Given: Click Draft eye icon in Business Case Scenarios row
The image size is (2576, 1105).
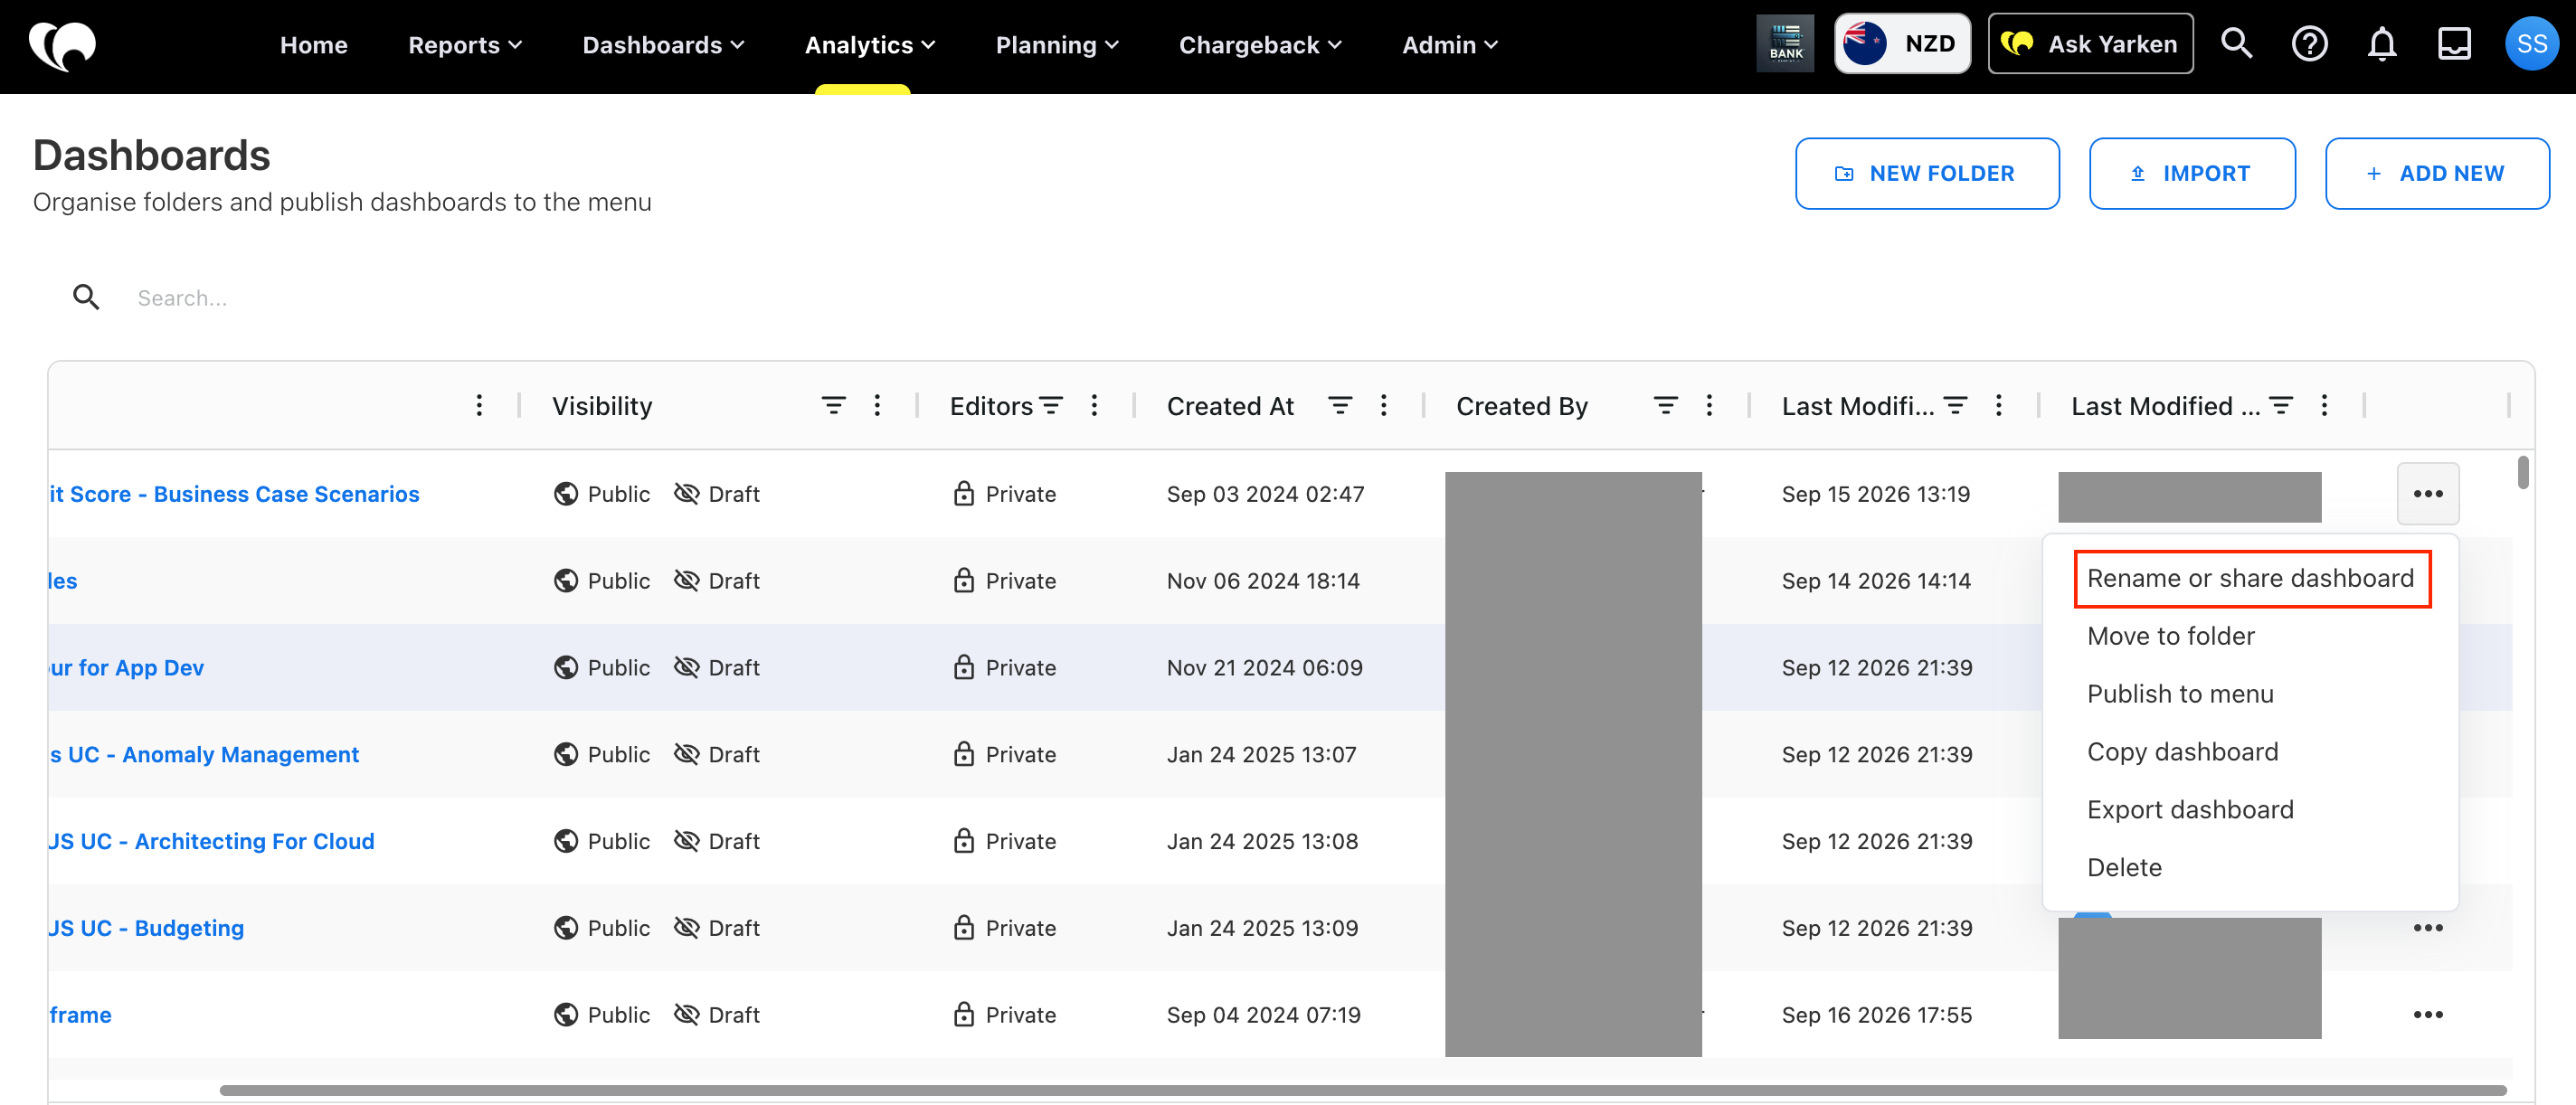Looking at the screenshot, I should tap(686, 493).
